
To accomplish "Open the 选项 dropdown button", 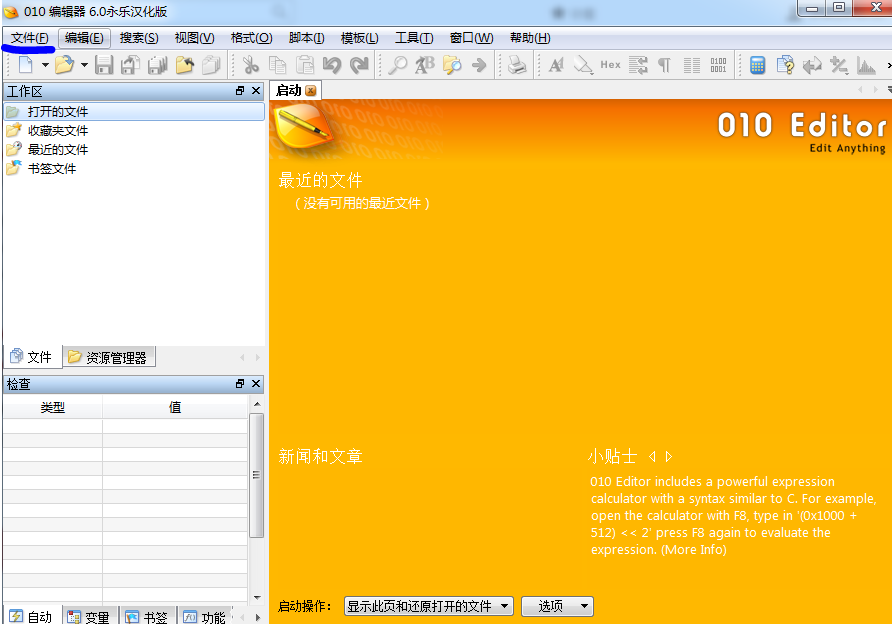I will click(557, 606).
